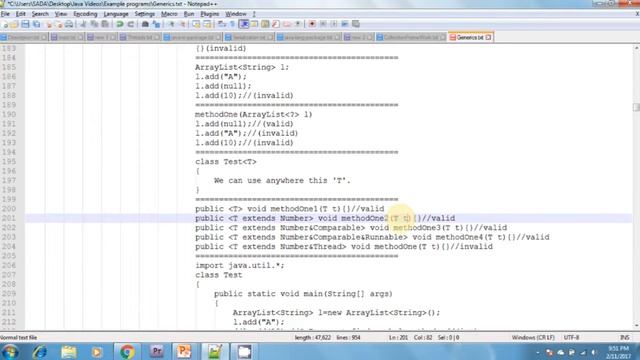Zoom out using the toolbar icon
The height and width of the screenshot is (360, 640).
pos(182,24)
